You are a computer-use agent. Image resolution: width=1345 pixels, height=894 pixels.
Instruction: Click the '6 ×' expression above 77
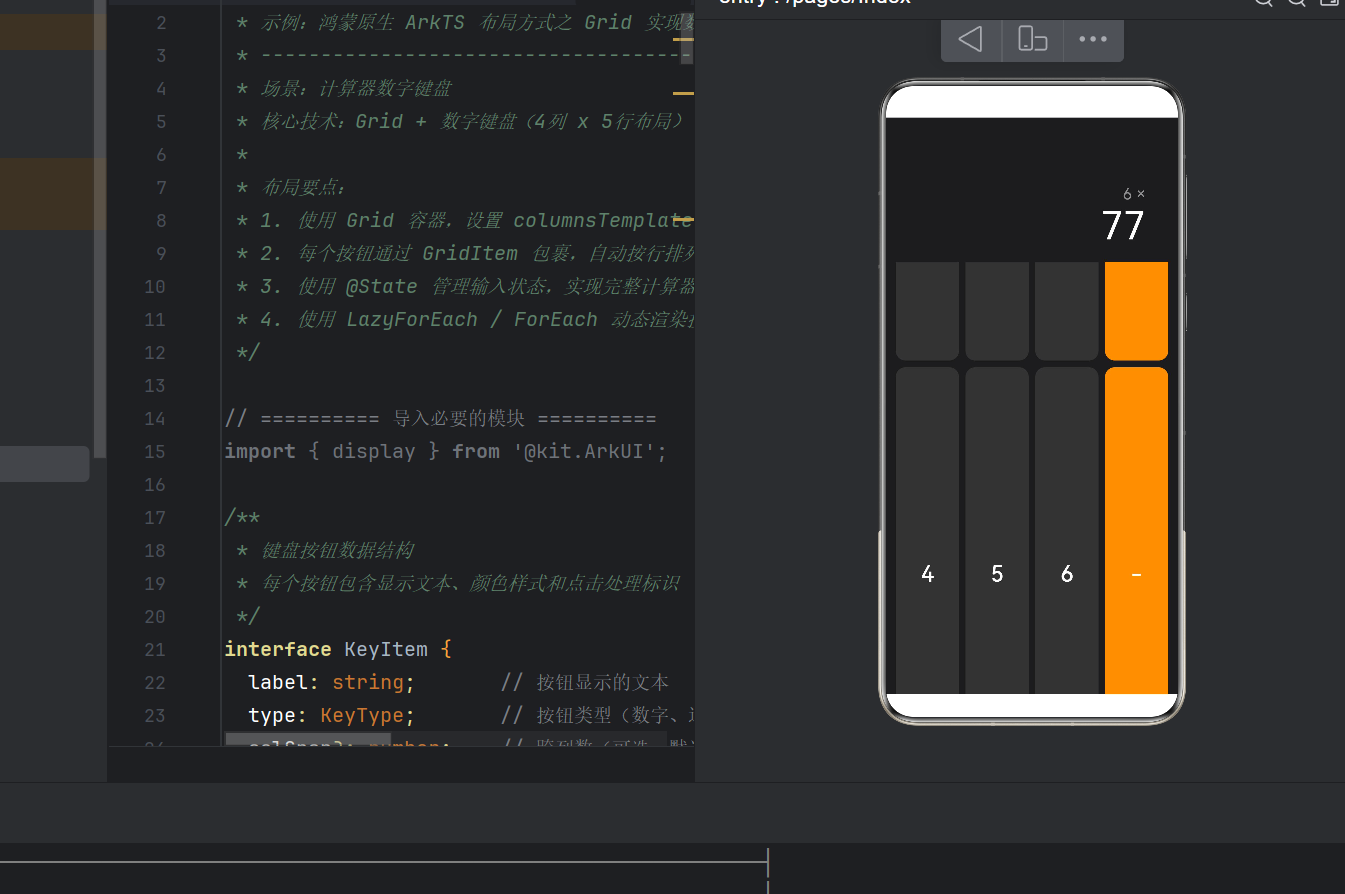(x=1134, y=194)
